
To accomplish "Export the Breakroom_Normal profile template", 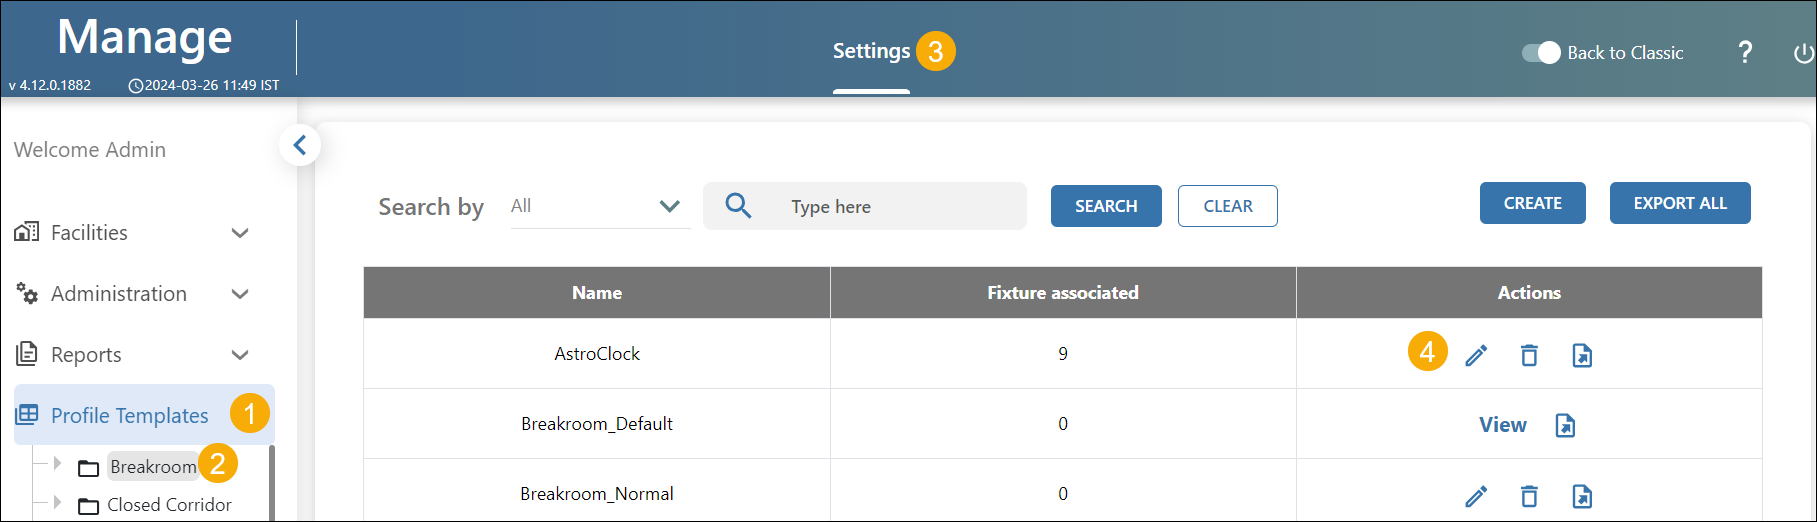I will pyautogui.click(x=1582, y=496).
